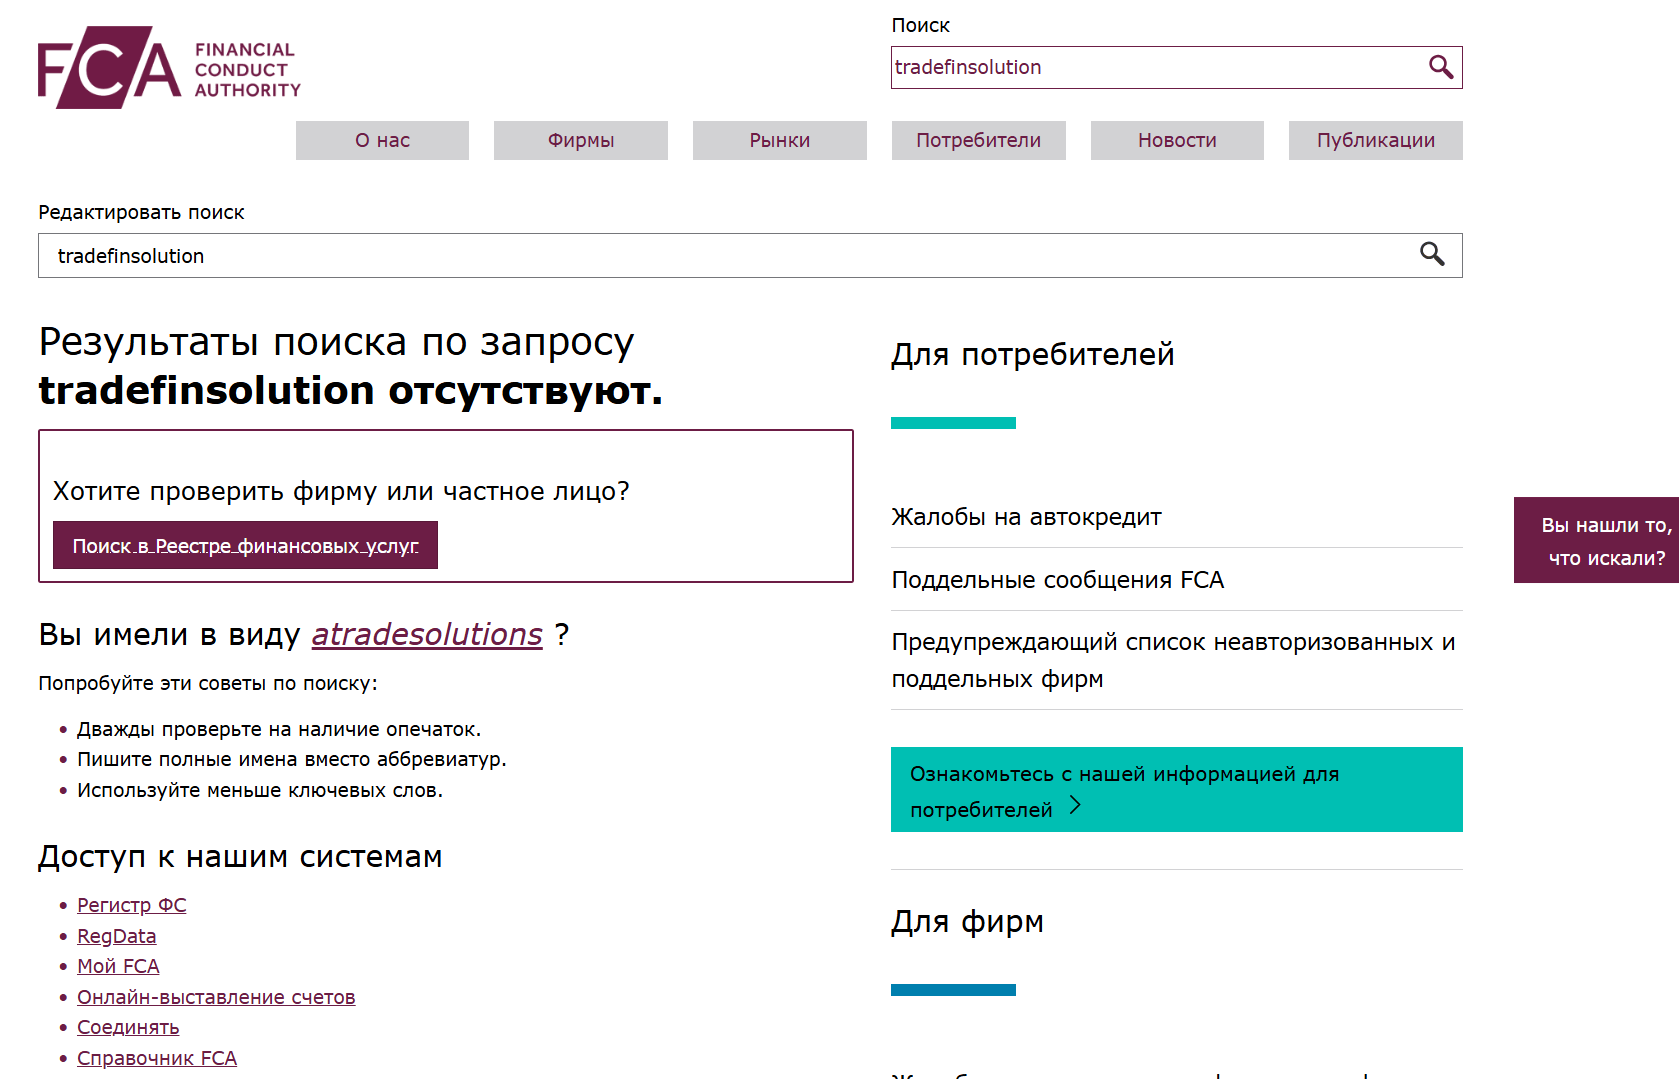The image size is (1679, 1079).
Task: Click the tip 'Используйте меньше ключевых слов.'
Action: click(260, 790)
